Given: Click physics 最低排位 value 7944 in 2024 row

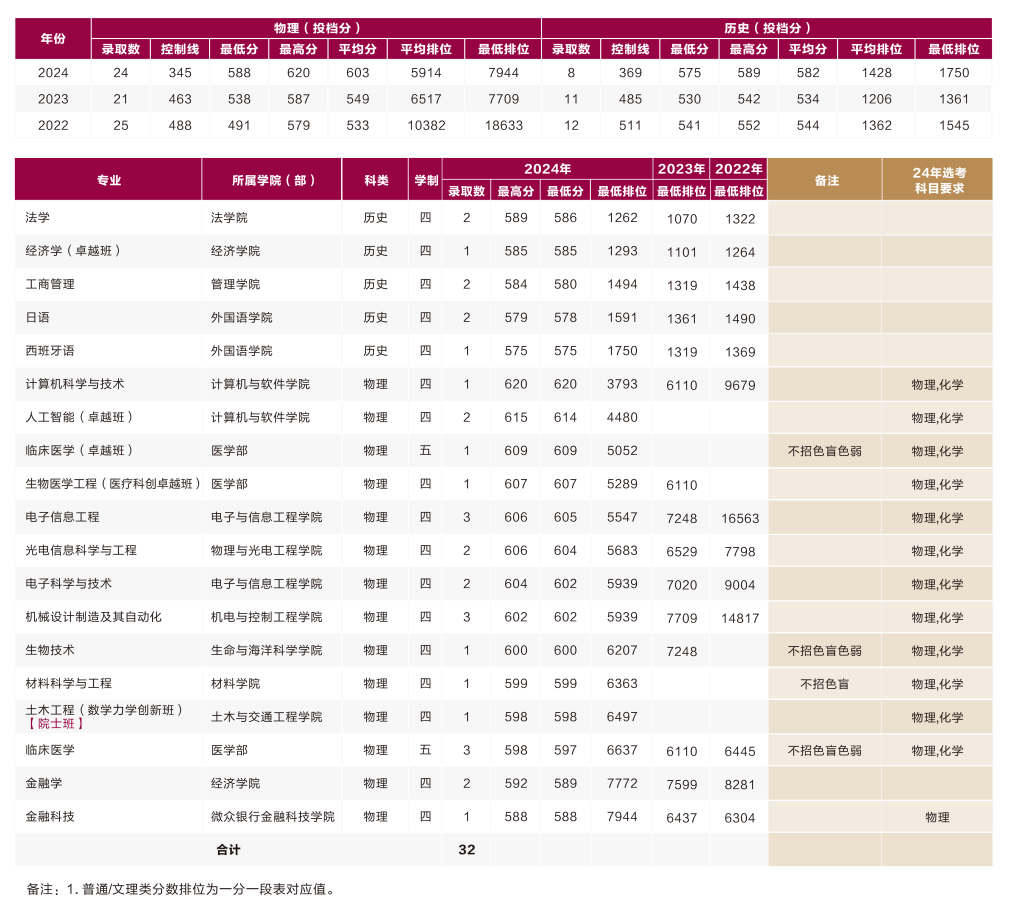Looking at the screenshot, I should pos(504,73).
